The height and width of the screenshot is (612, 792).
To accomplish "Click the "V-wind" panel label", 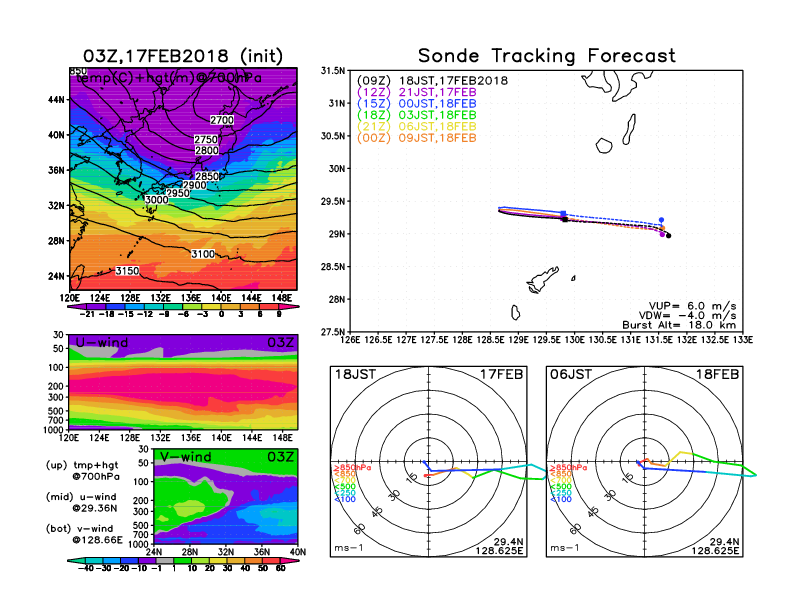I will pyautogui.click(x=185, y=457).
